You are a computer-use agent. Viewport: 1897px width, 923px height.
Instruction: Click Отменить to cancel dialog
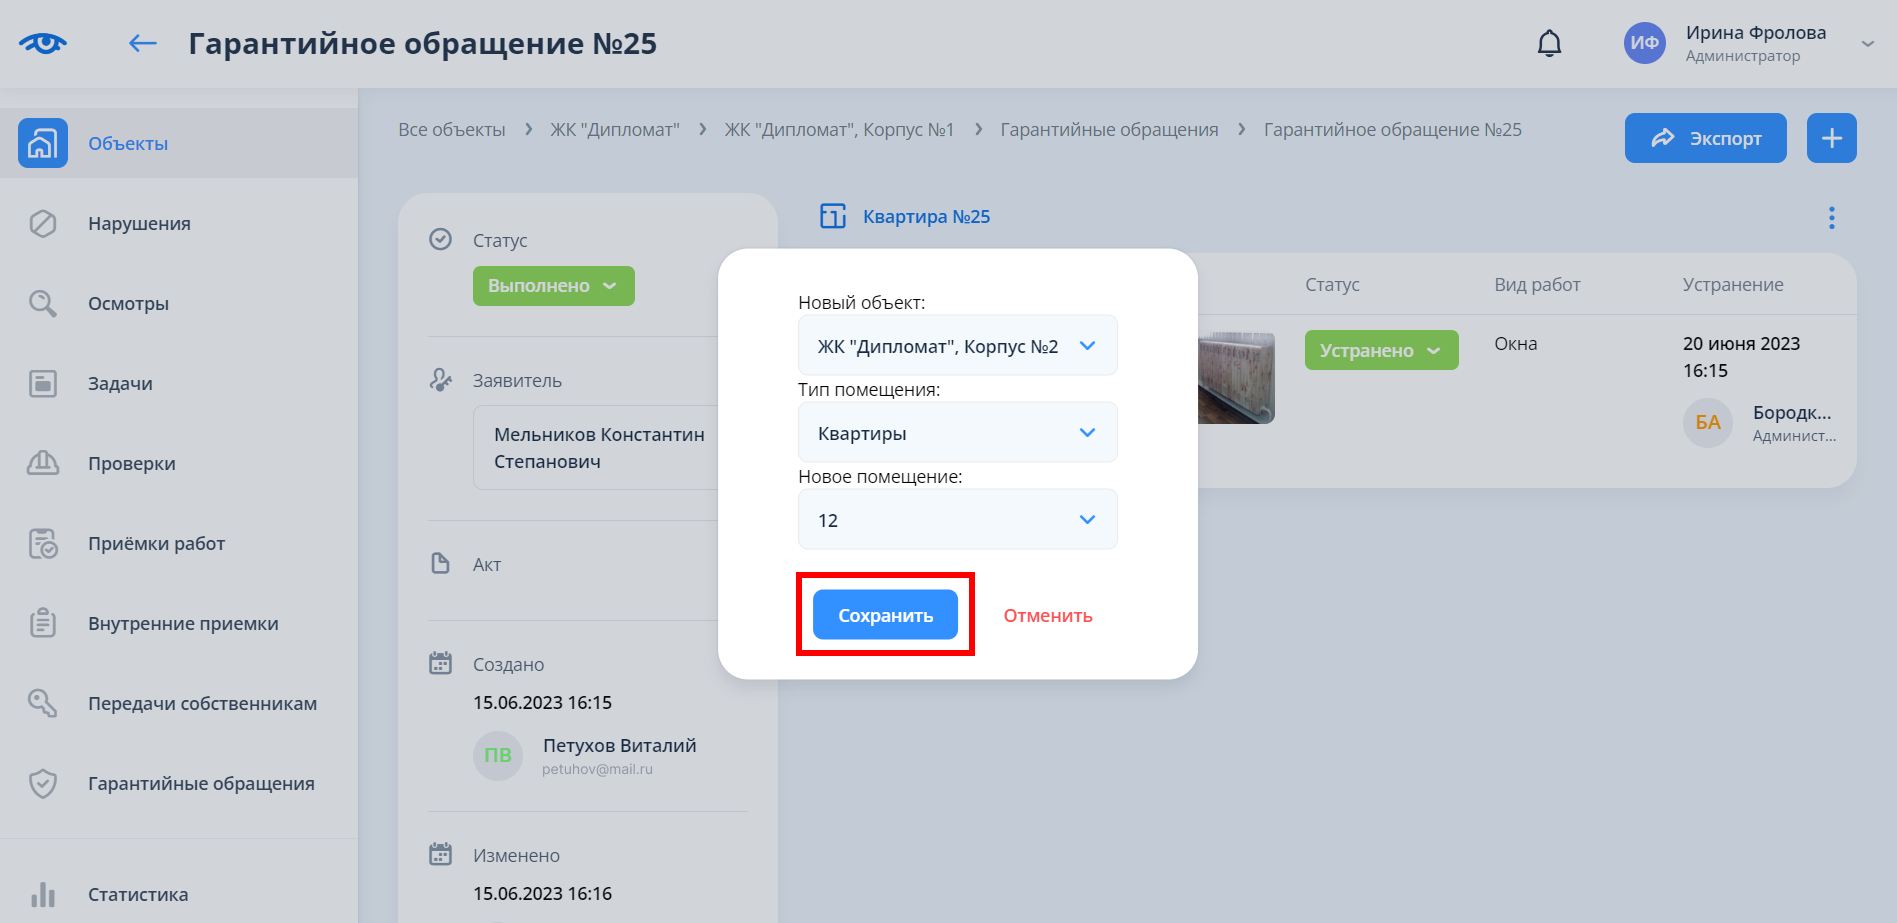[x=1047, y=615]
